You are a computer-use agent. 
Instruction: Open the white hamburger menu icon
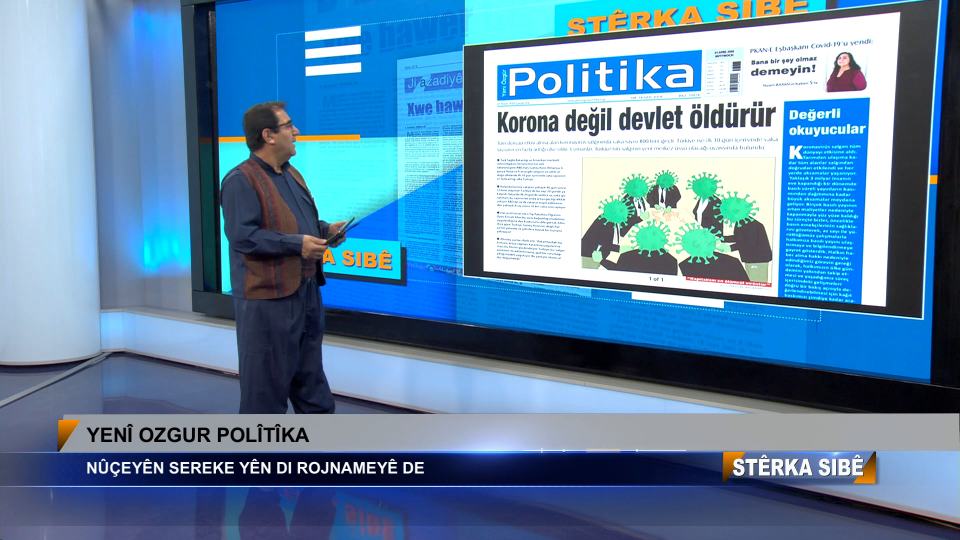[x=333, y=51]
